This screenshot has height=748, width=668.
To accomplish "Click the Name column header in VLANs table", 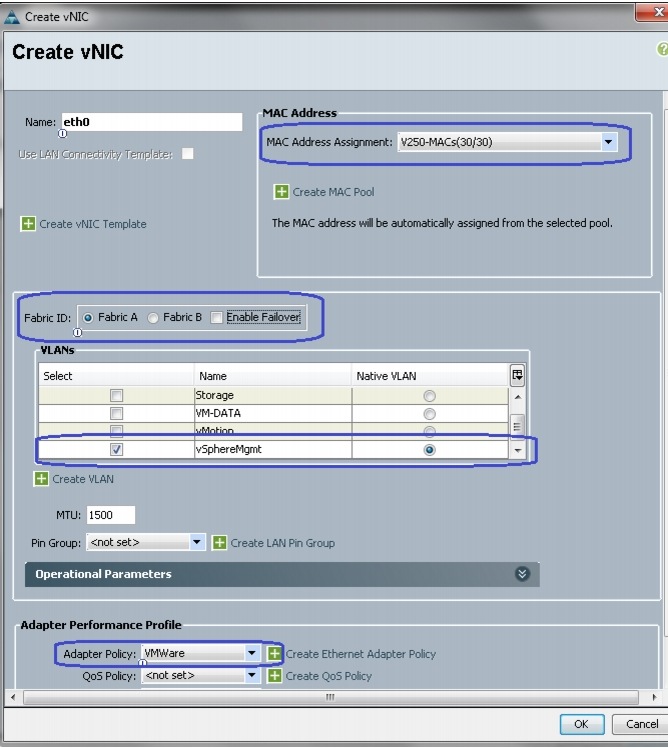I will pyautogui.click(x=272, y=375).
